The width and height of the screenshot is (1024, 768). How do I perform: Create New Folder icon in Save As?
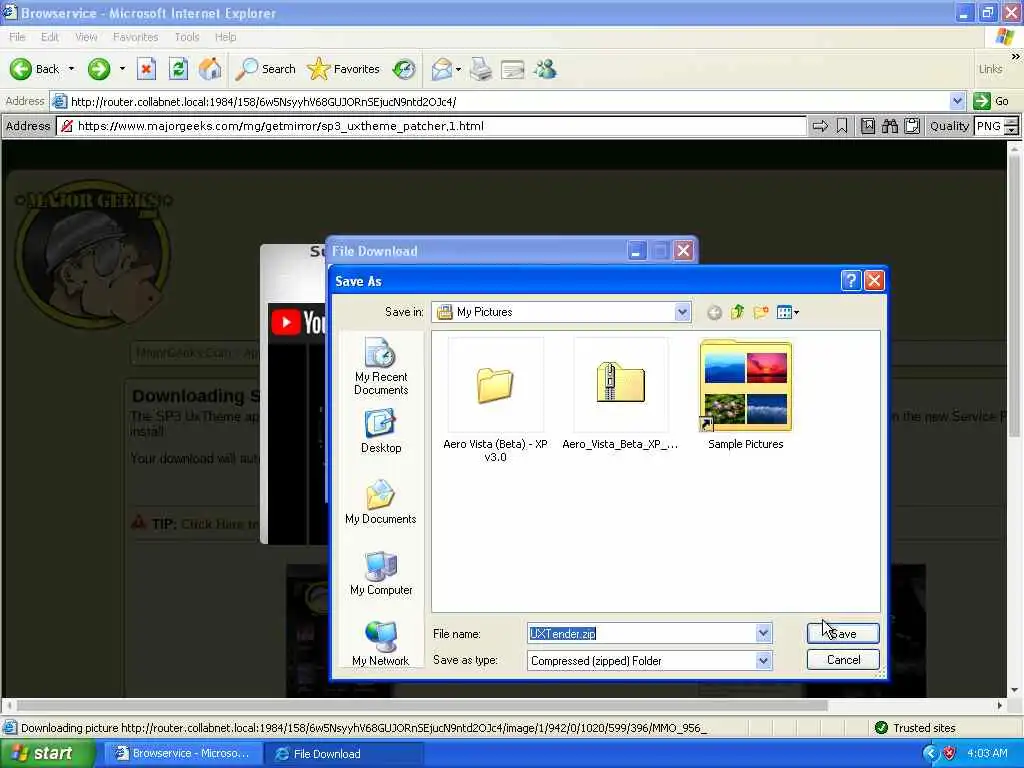coord(761,312)
